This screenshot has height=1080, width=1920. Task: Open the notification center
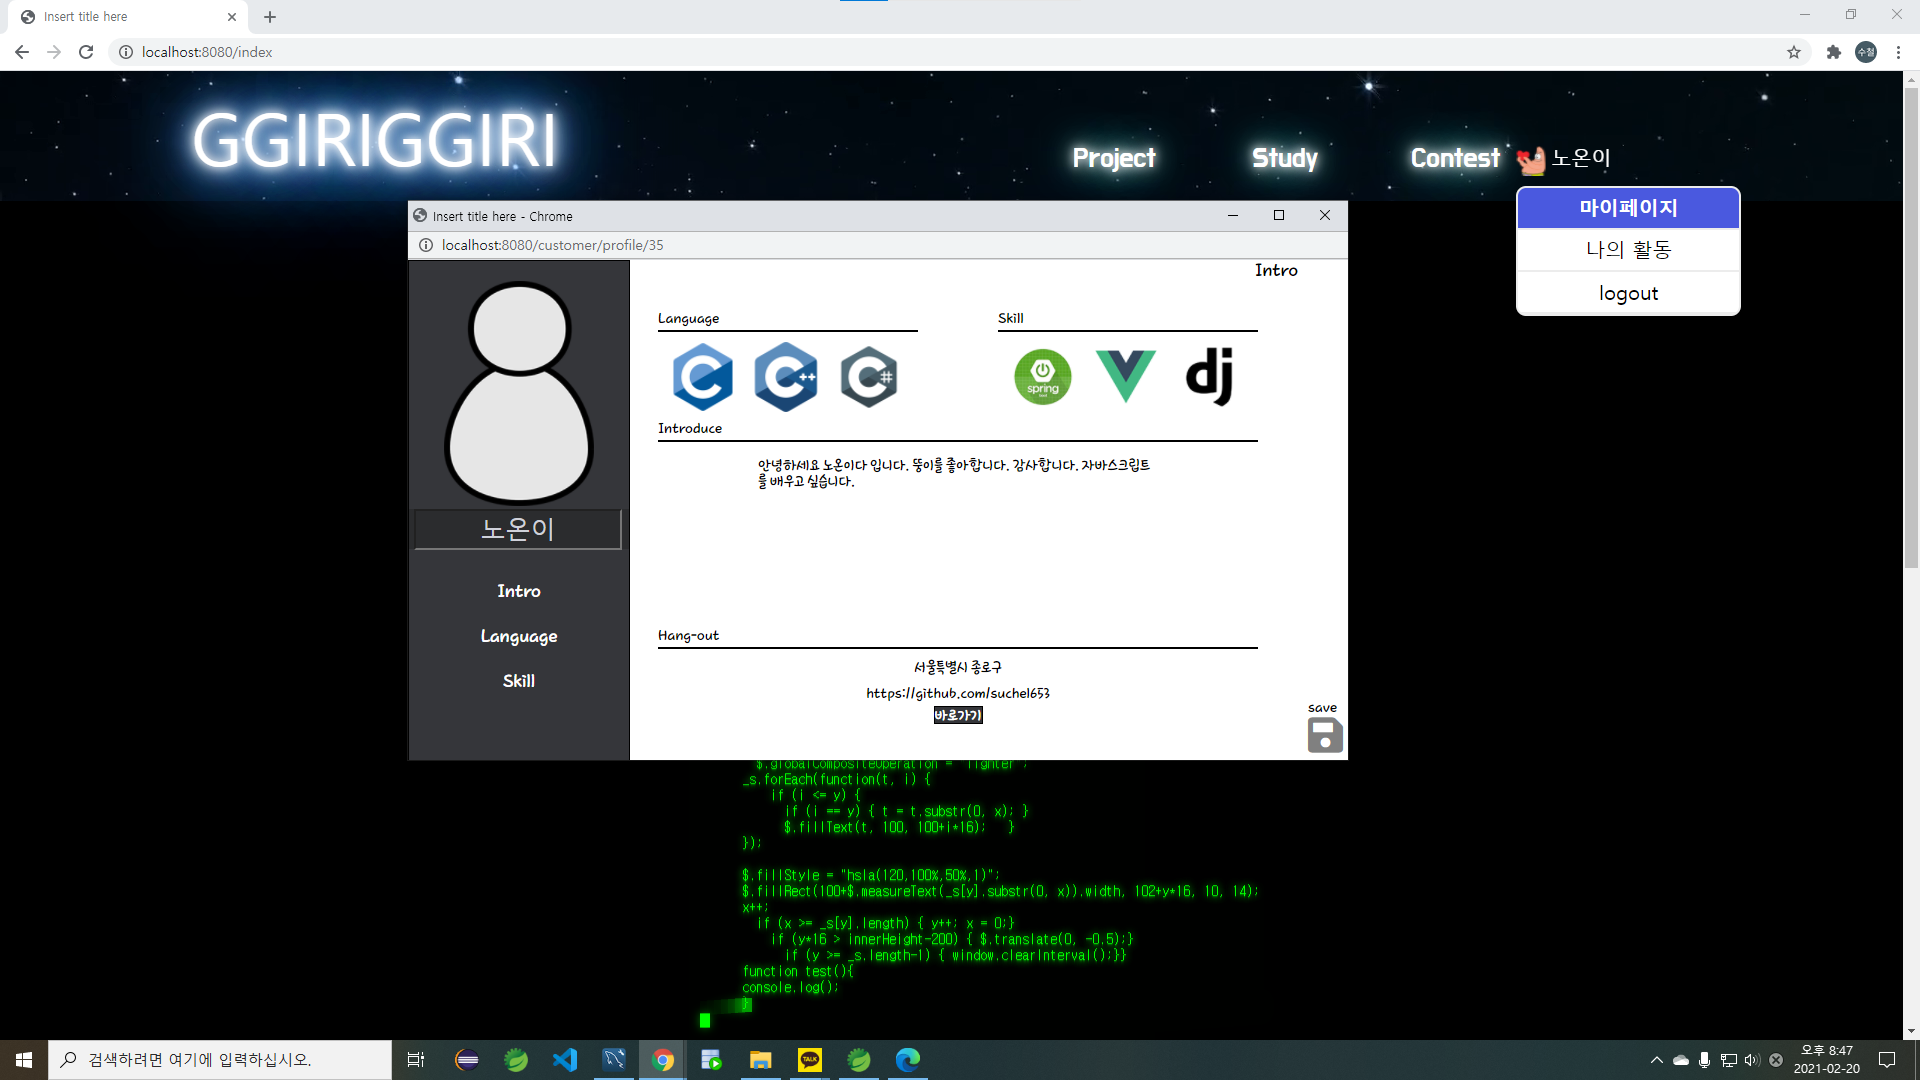1887,1060
